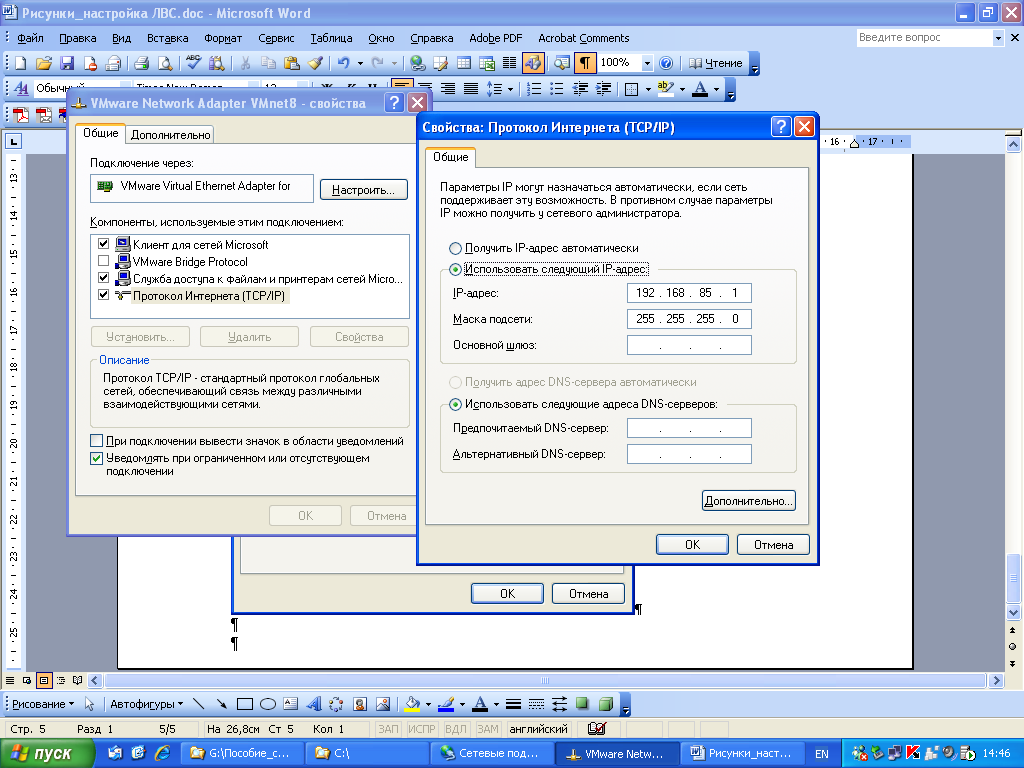Toggle the Клиент для сетей Microsoft checkbox
This screenshot has width=1024, height=768.
point(103,244)
